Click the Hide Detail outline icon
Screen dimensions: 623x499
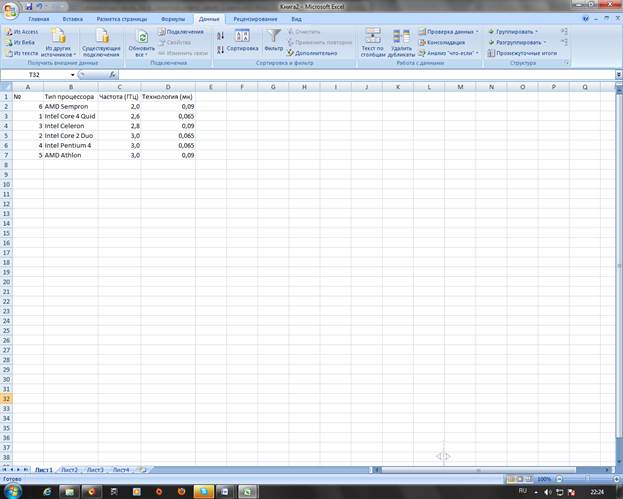pos(564,42)
